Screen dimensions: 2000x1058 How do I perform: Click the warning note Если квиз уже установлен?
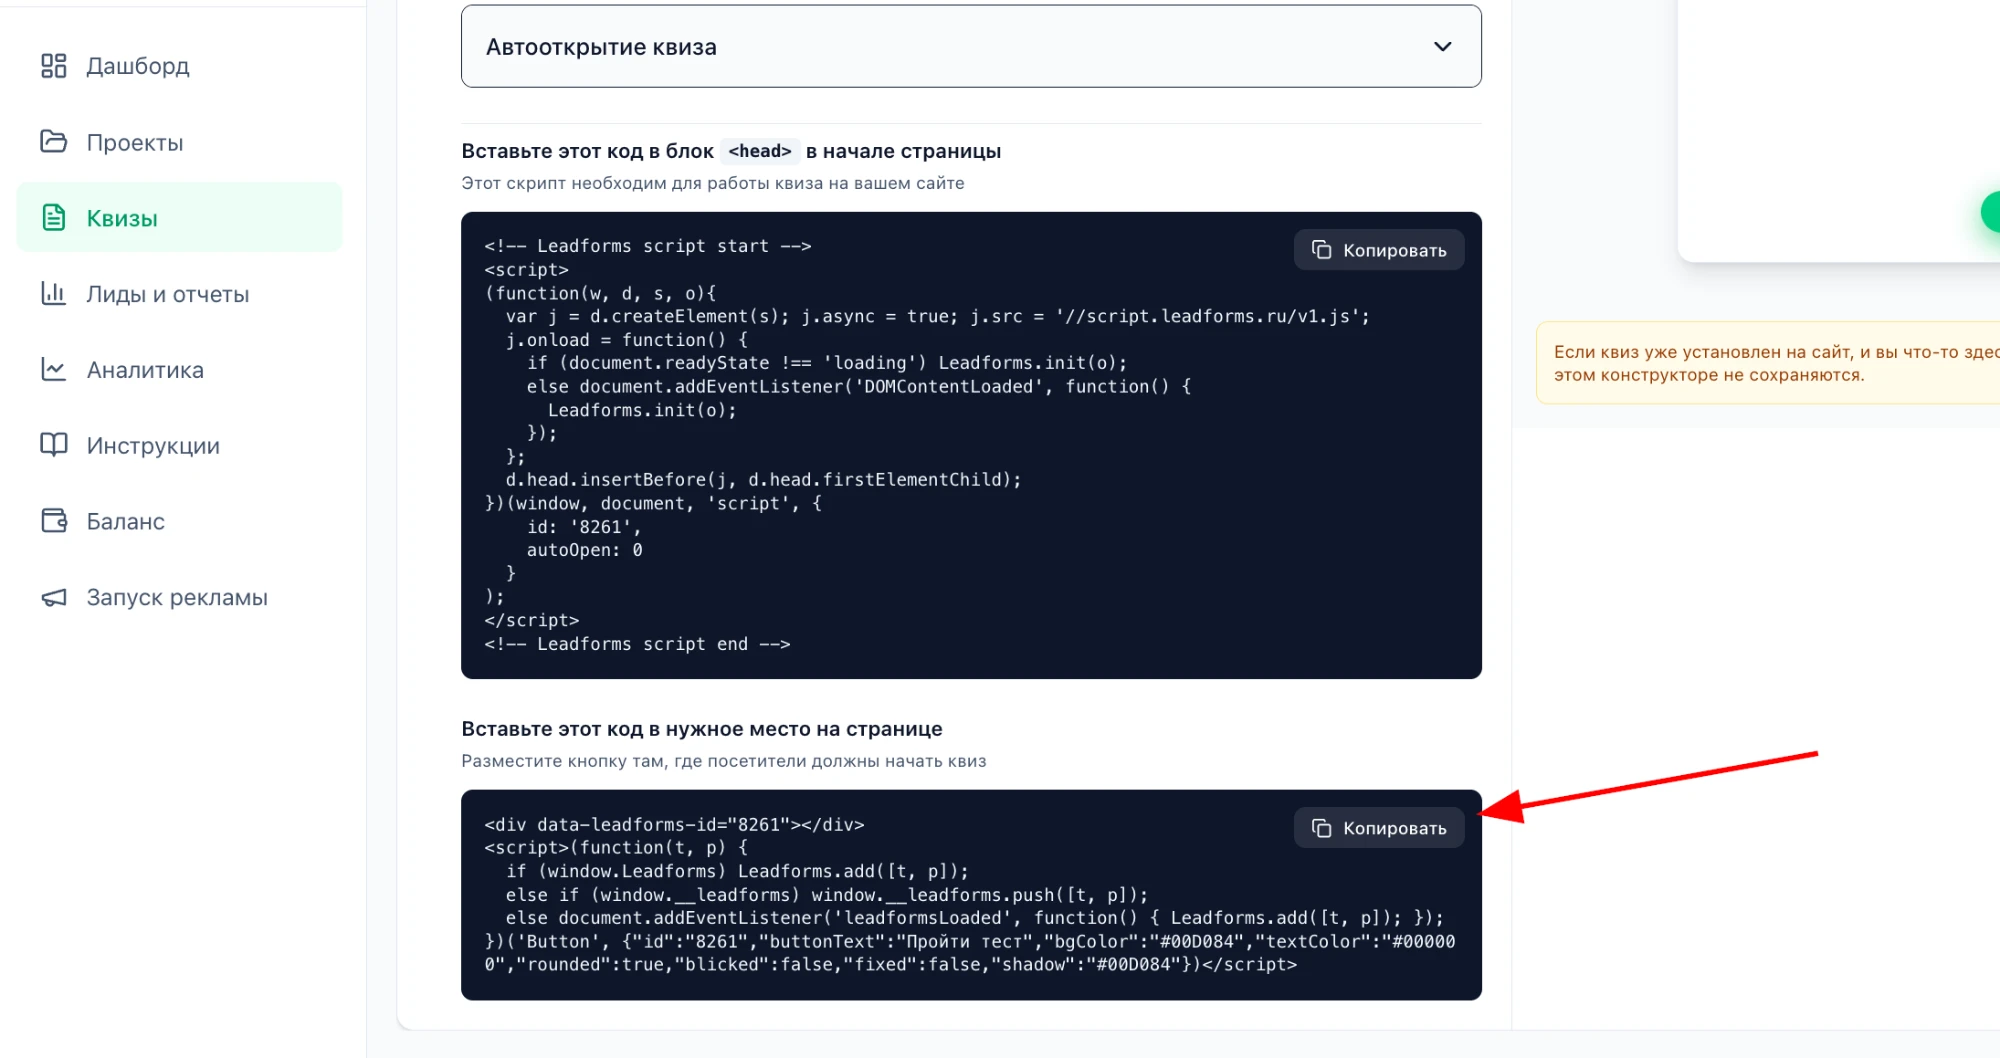pyautogui.click(x=1768, y=363)
